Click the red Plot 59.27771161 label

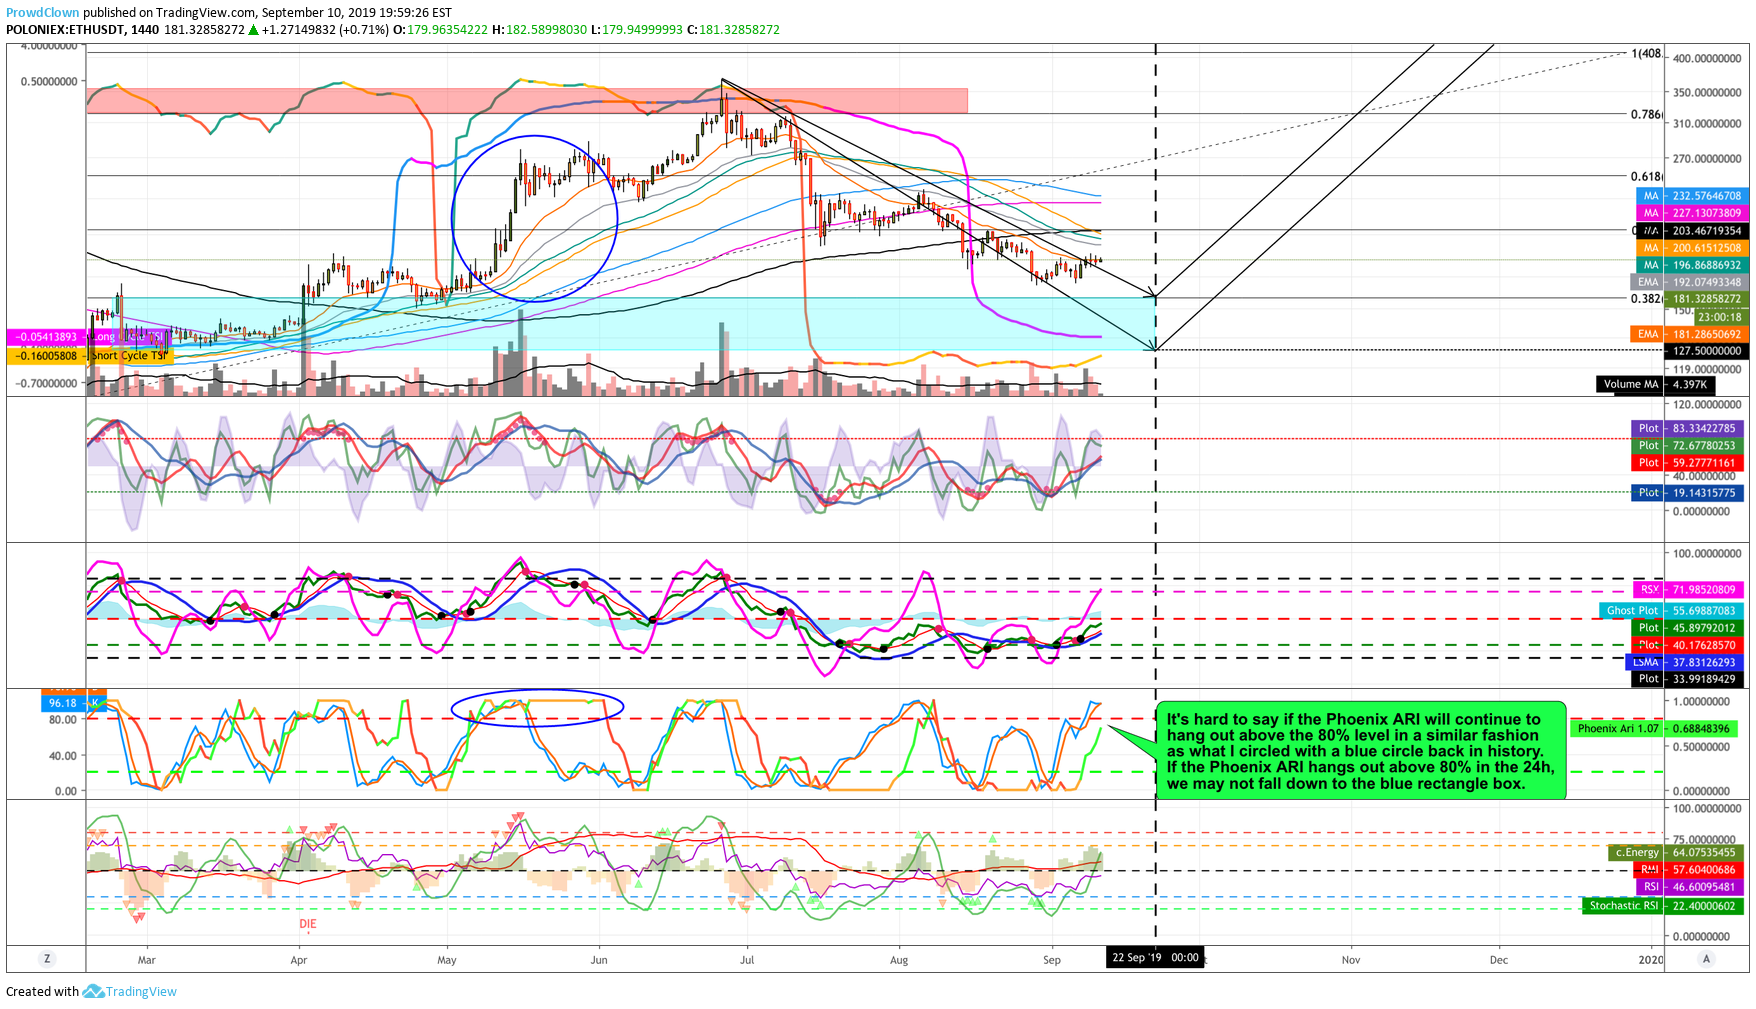point(1689,463)
